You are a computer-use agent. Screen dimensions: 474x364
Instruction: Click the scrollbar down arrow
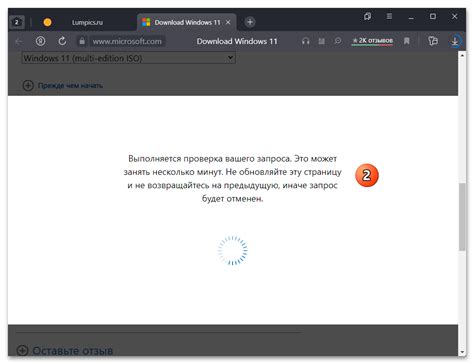point(462,352)
